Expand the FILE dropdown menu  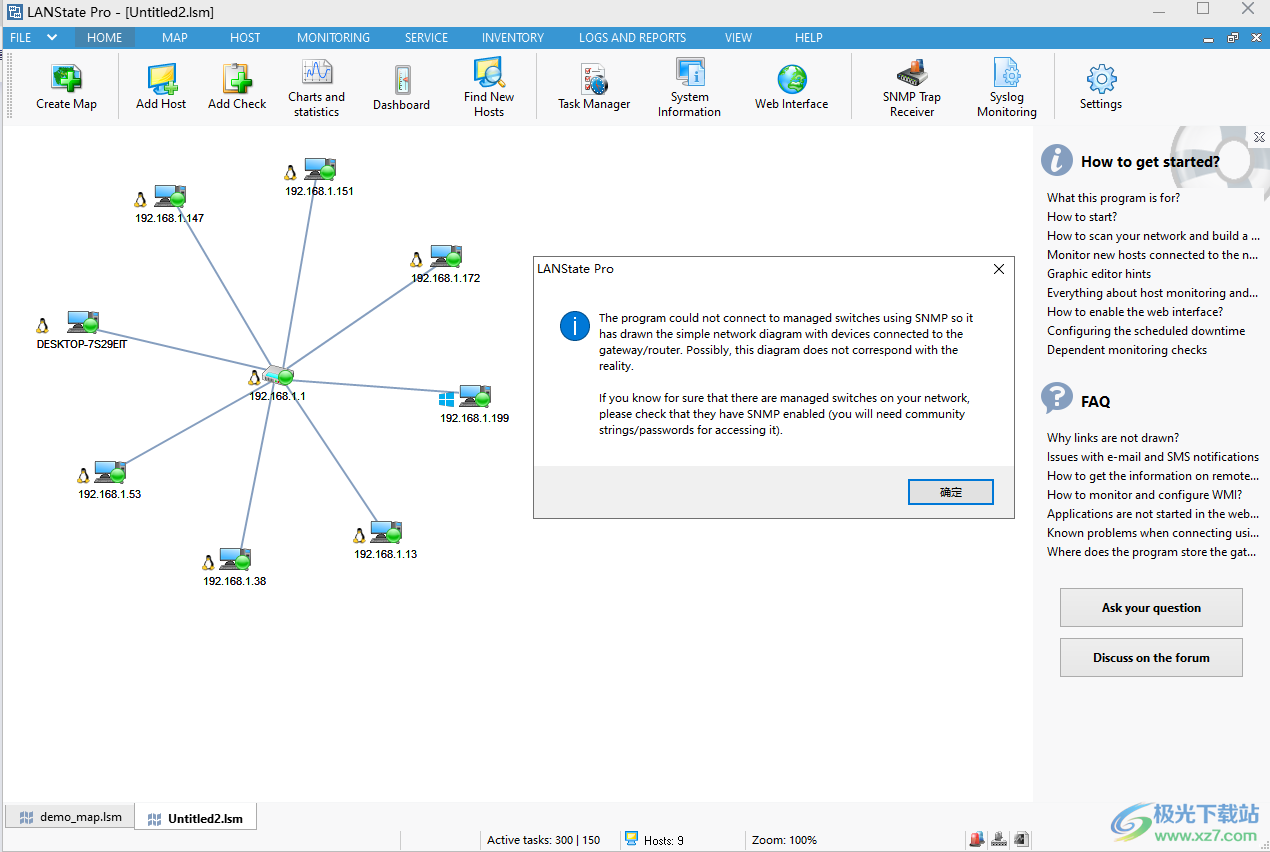(33, 38)
